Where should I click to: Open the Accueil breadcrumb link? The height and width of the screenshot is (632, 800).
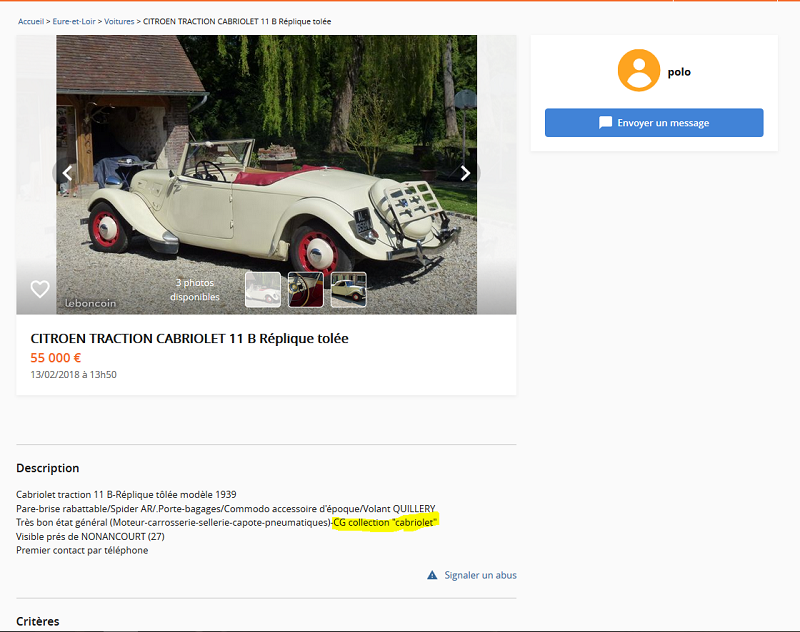click(x=31, y=21)
